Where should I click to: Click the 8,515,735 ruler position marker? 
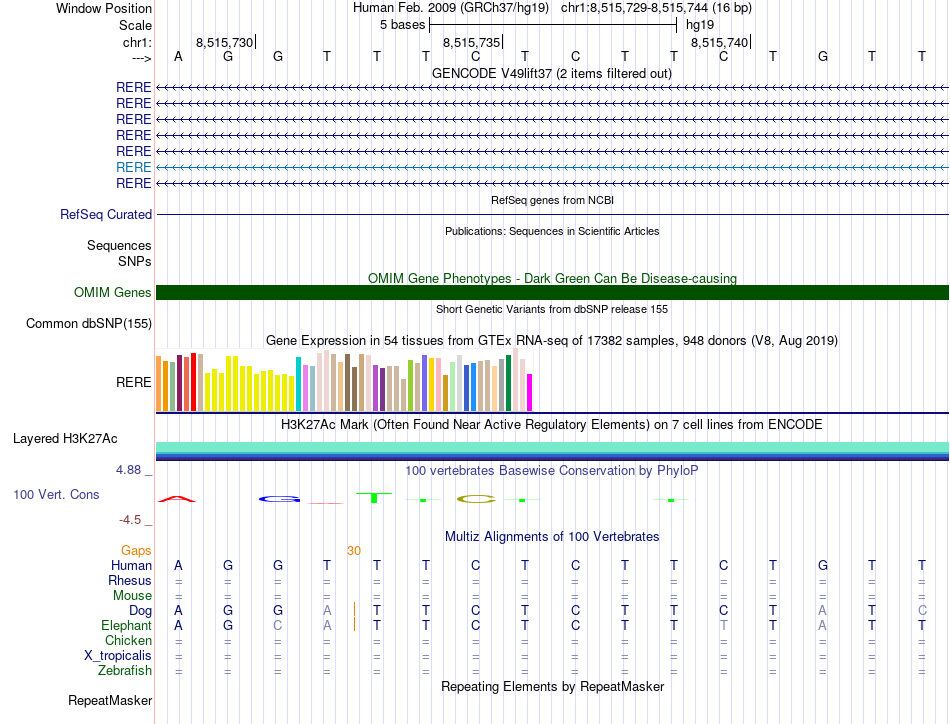pos(472,42)
